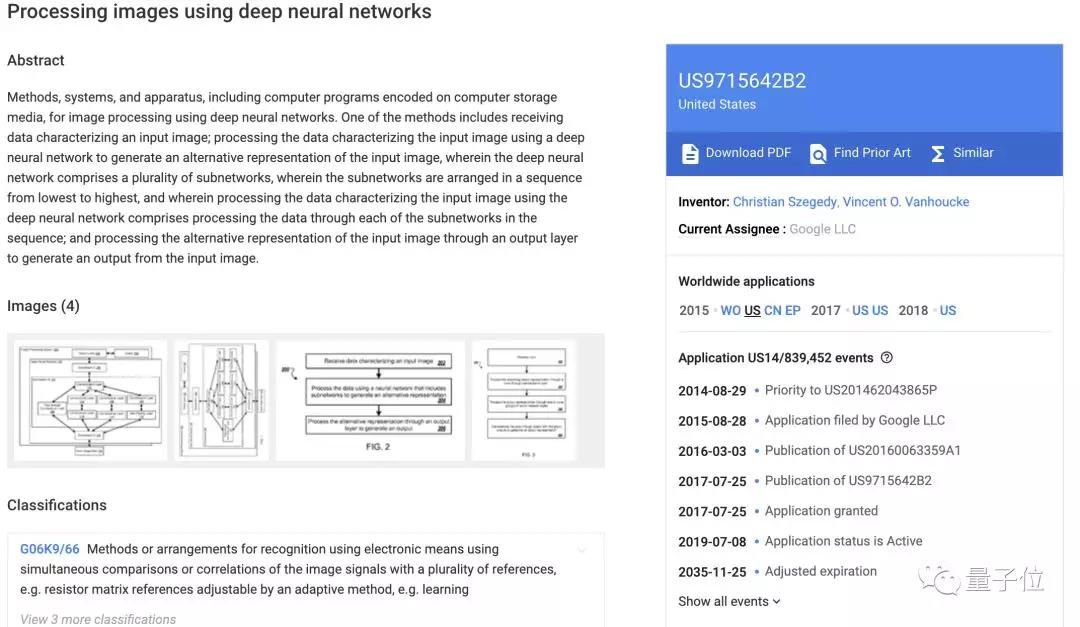Click the patent number US9715642B2 header
This screenshot has width=1080, height=627.
pyautogui.click(x=742, y=81)
